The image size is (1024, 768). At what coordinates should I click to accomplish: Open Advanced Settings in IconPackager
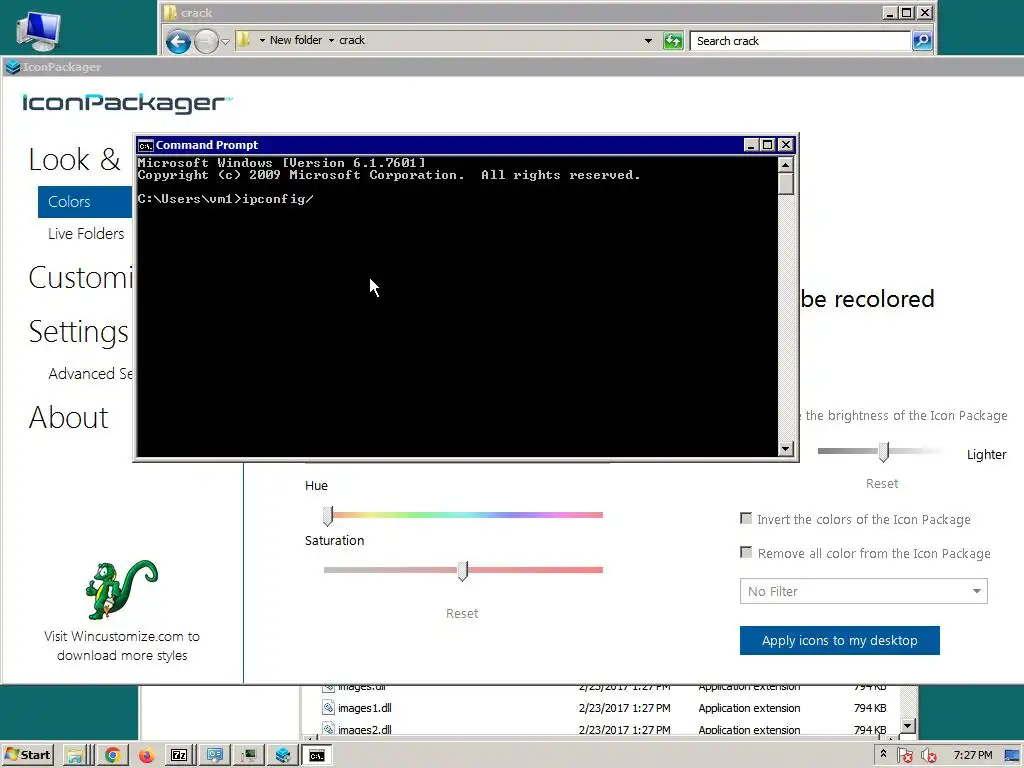[x=90, y=374]
